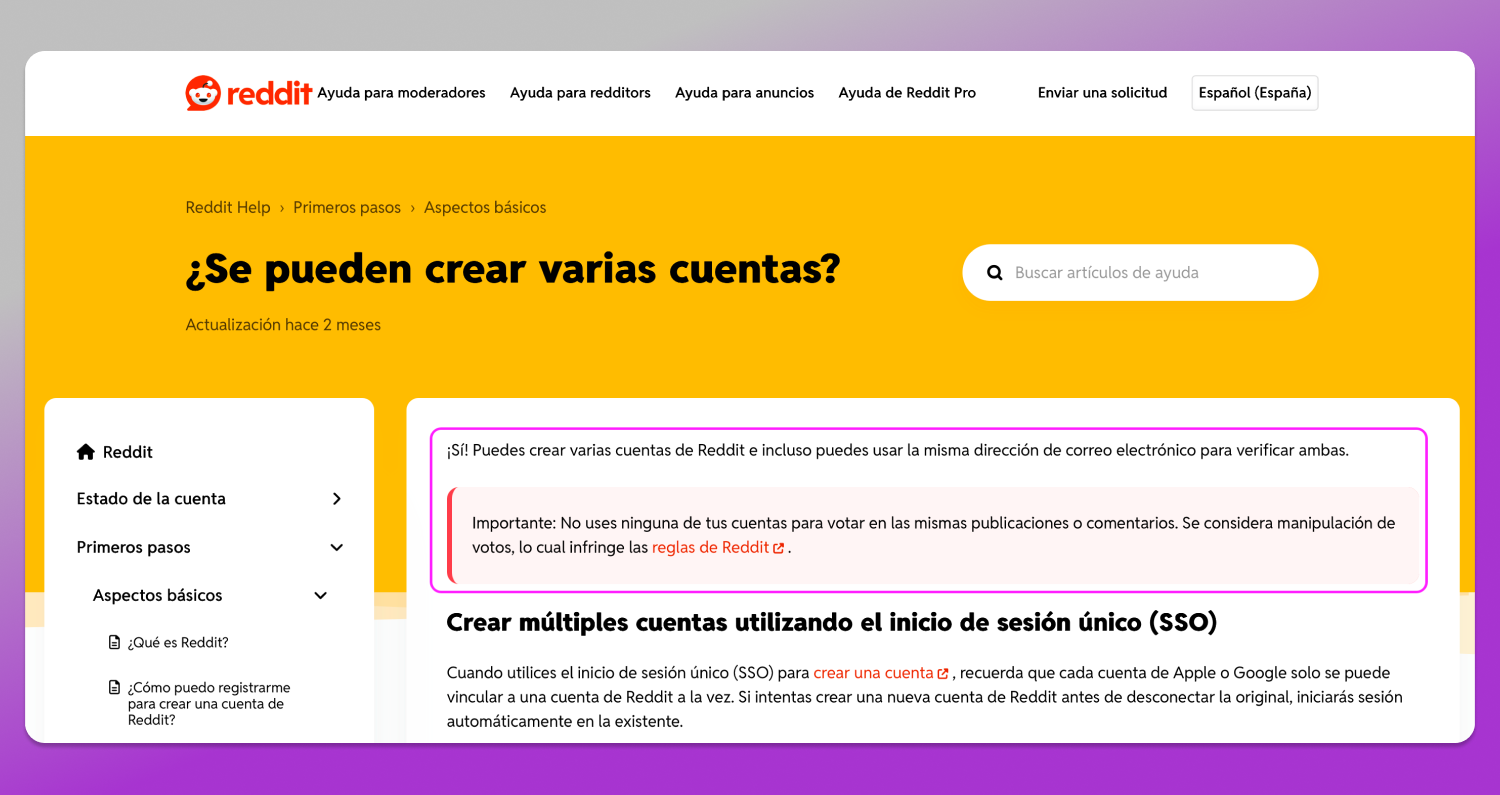Image resolution: width=1500 pixels, height=795 pixels.
Task: Collapse the Primeros pasos section chevron
Action: point(337,547)
